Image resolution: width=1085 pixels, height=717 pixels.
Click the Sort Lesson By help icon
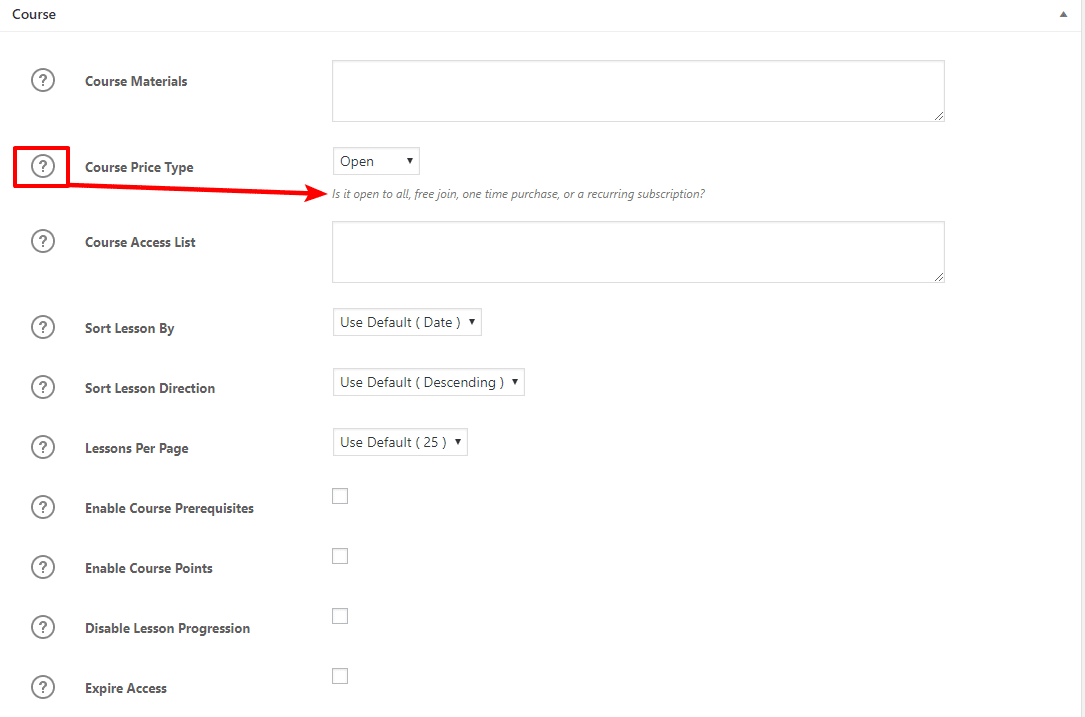tap(43, 326)
